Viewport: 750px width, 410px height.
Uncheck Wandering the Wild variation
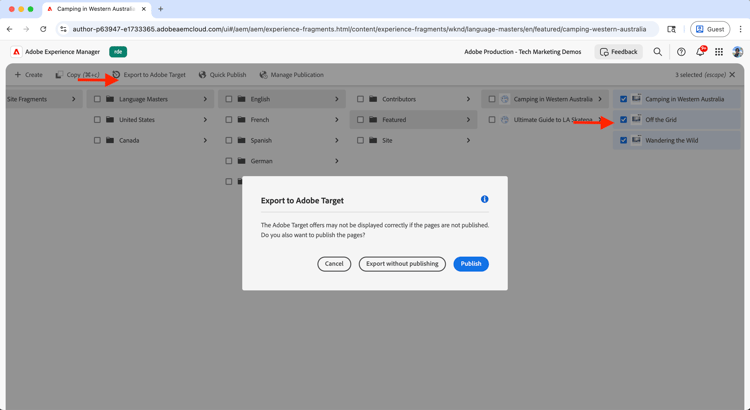tap(623, 140)
